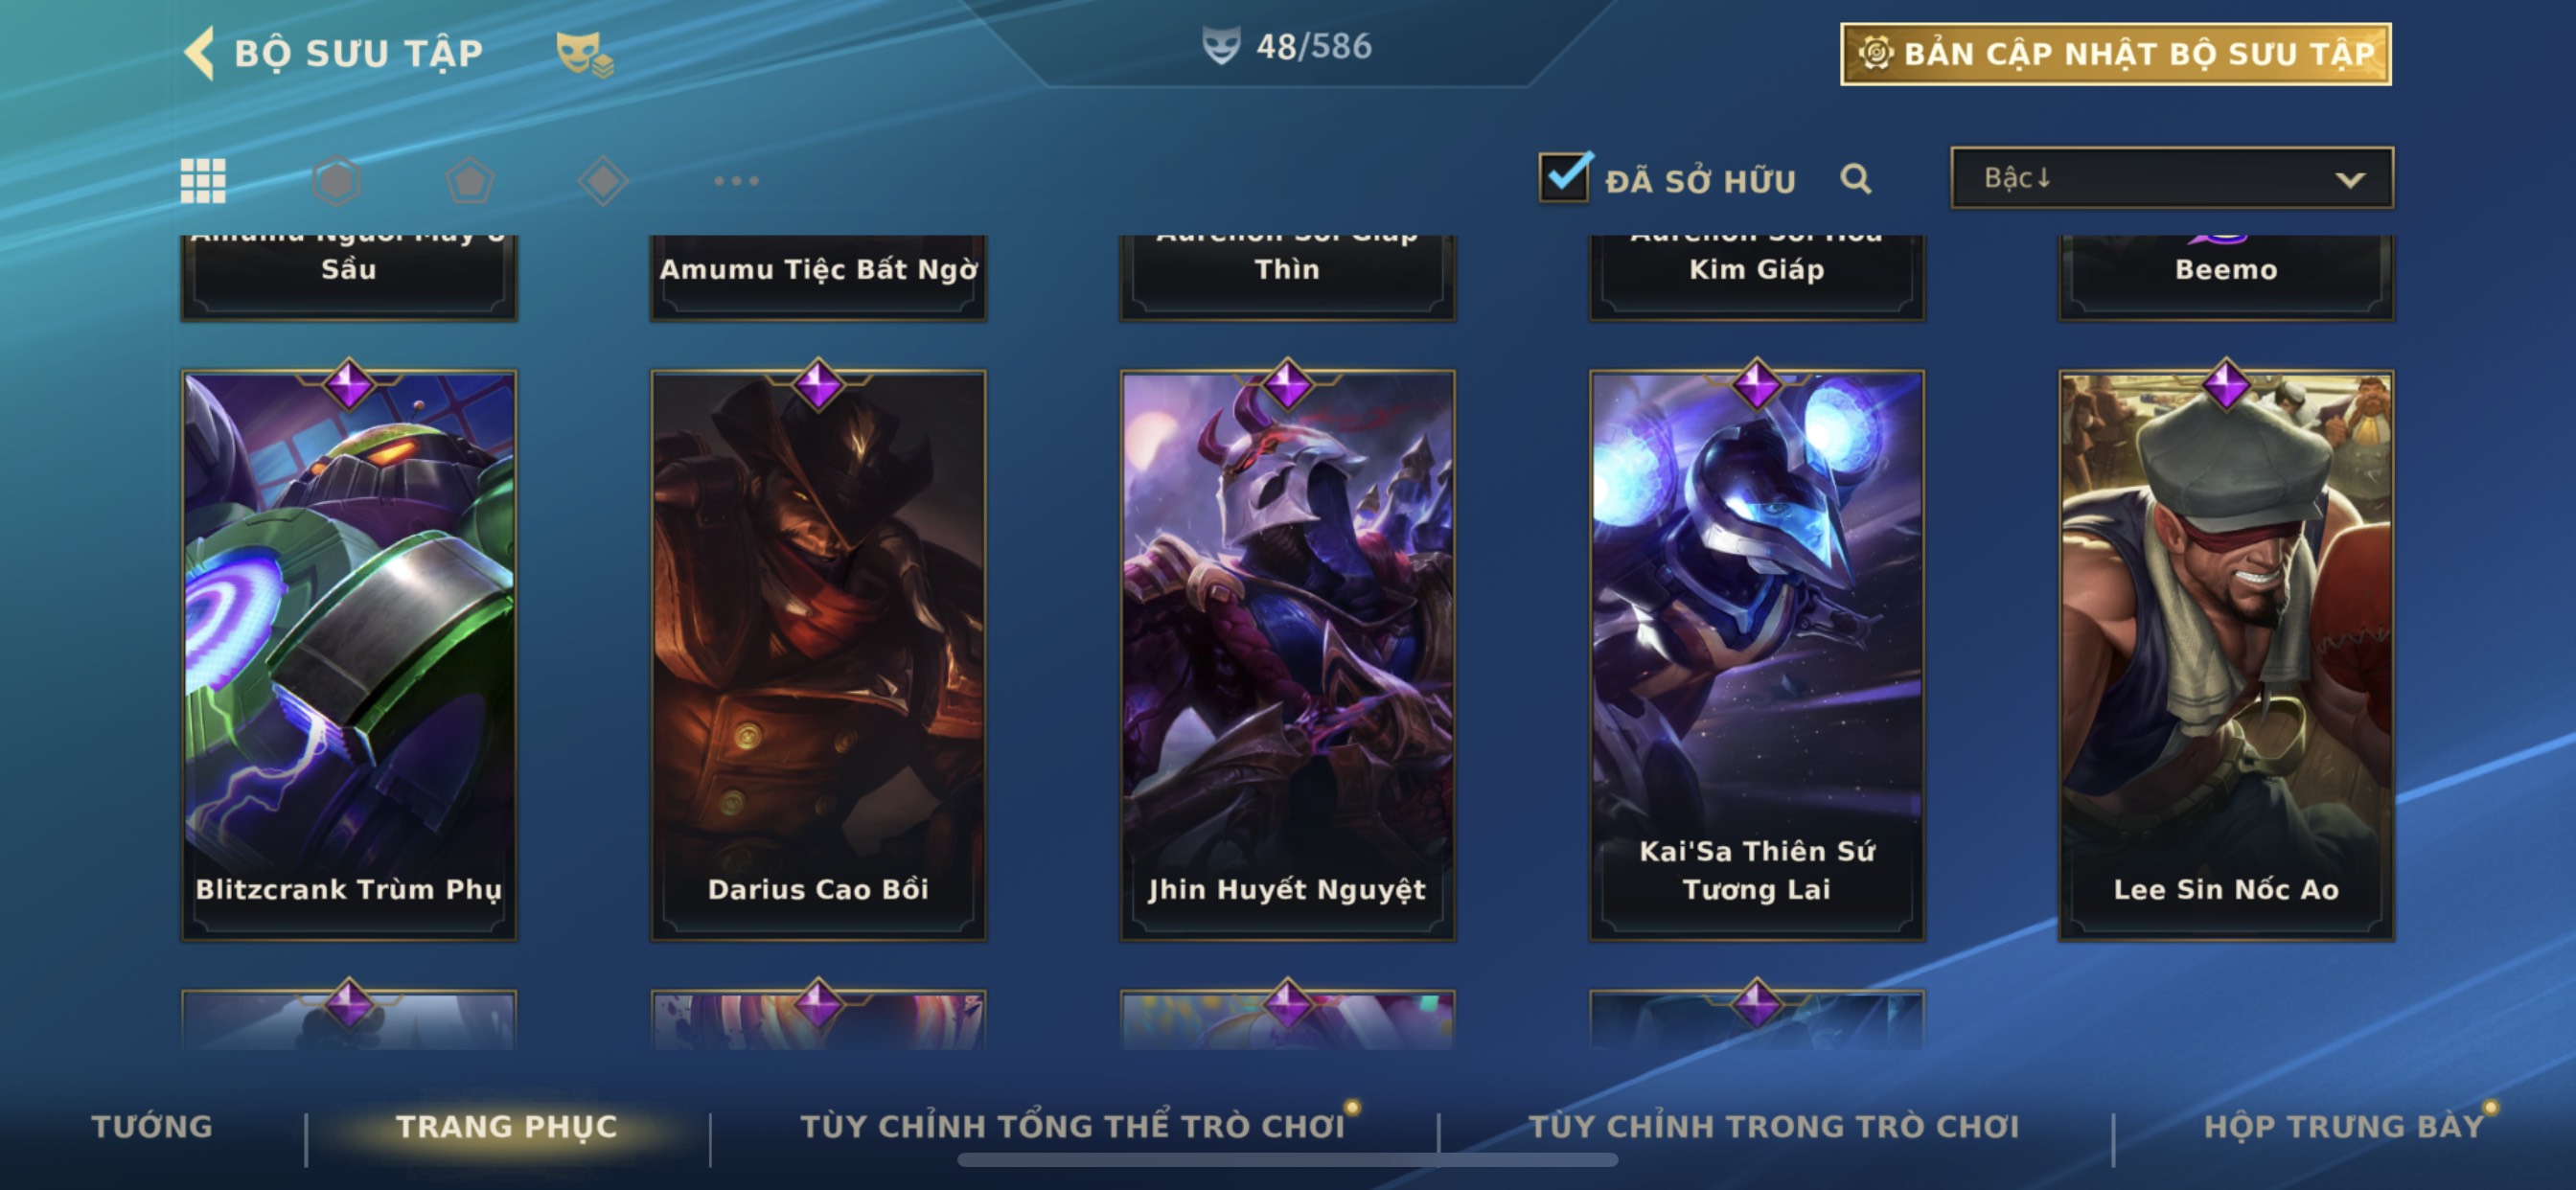The width and height of the screenshot is (2576, 1190).
Task: Click Bản Cập Nhật Bộ Sưu Tập button
Action: pos(2116,54)
